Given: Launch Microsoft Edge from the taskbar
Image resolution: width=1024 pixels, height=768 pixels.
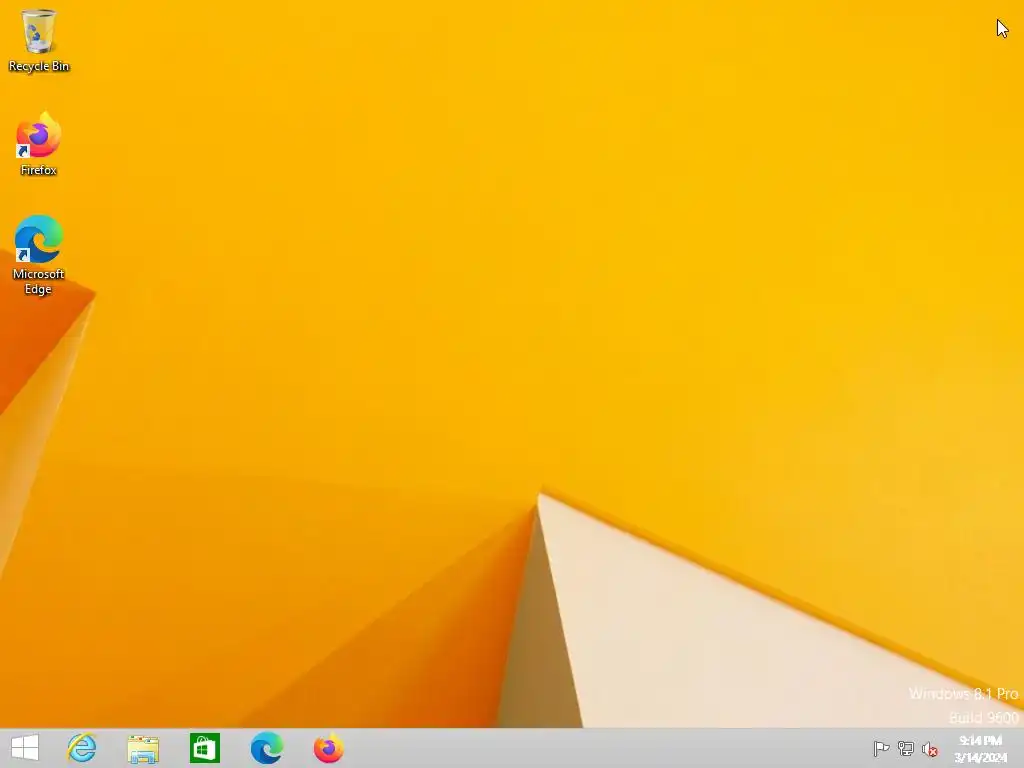Looking at the screenshot, I should pos(266,748).
